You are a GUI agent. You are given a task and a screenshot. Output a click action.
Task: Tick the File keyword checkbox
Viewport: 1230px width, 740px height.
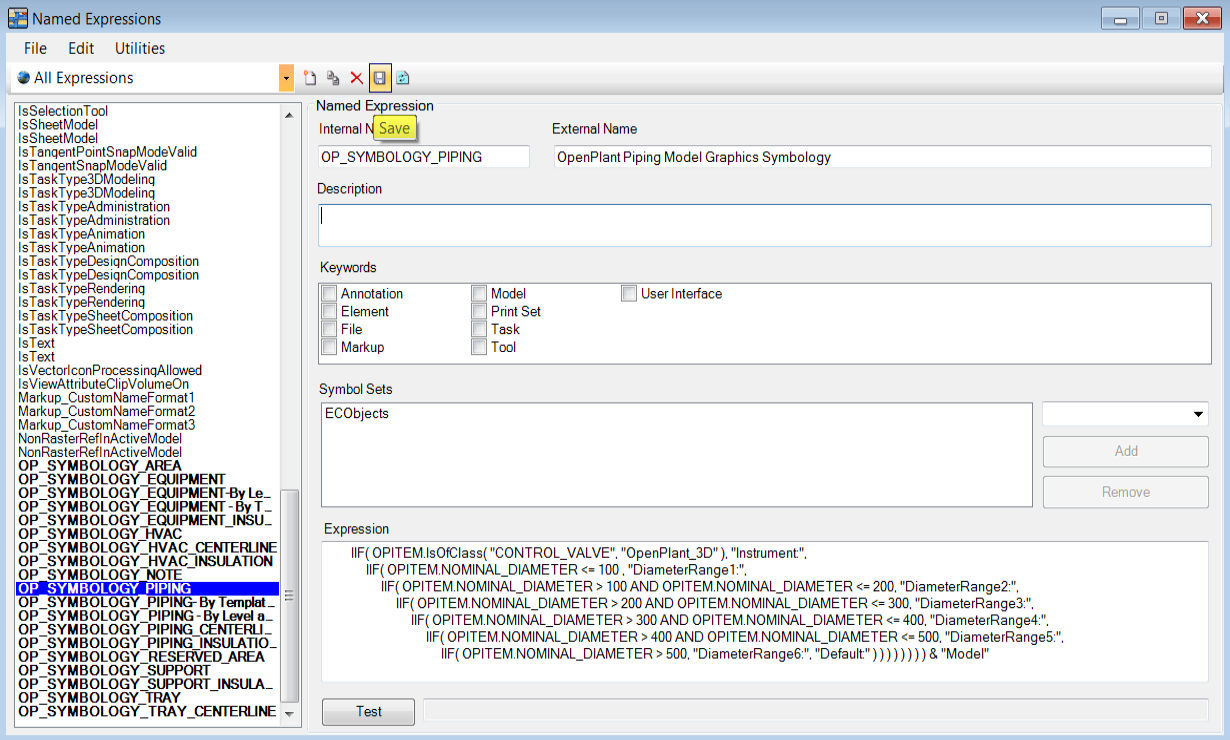click(x=329, y=329)
